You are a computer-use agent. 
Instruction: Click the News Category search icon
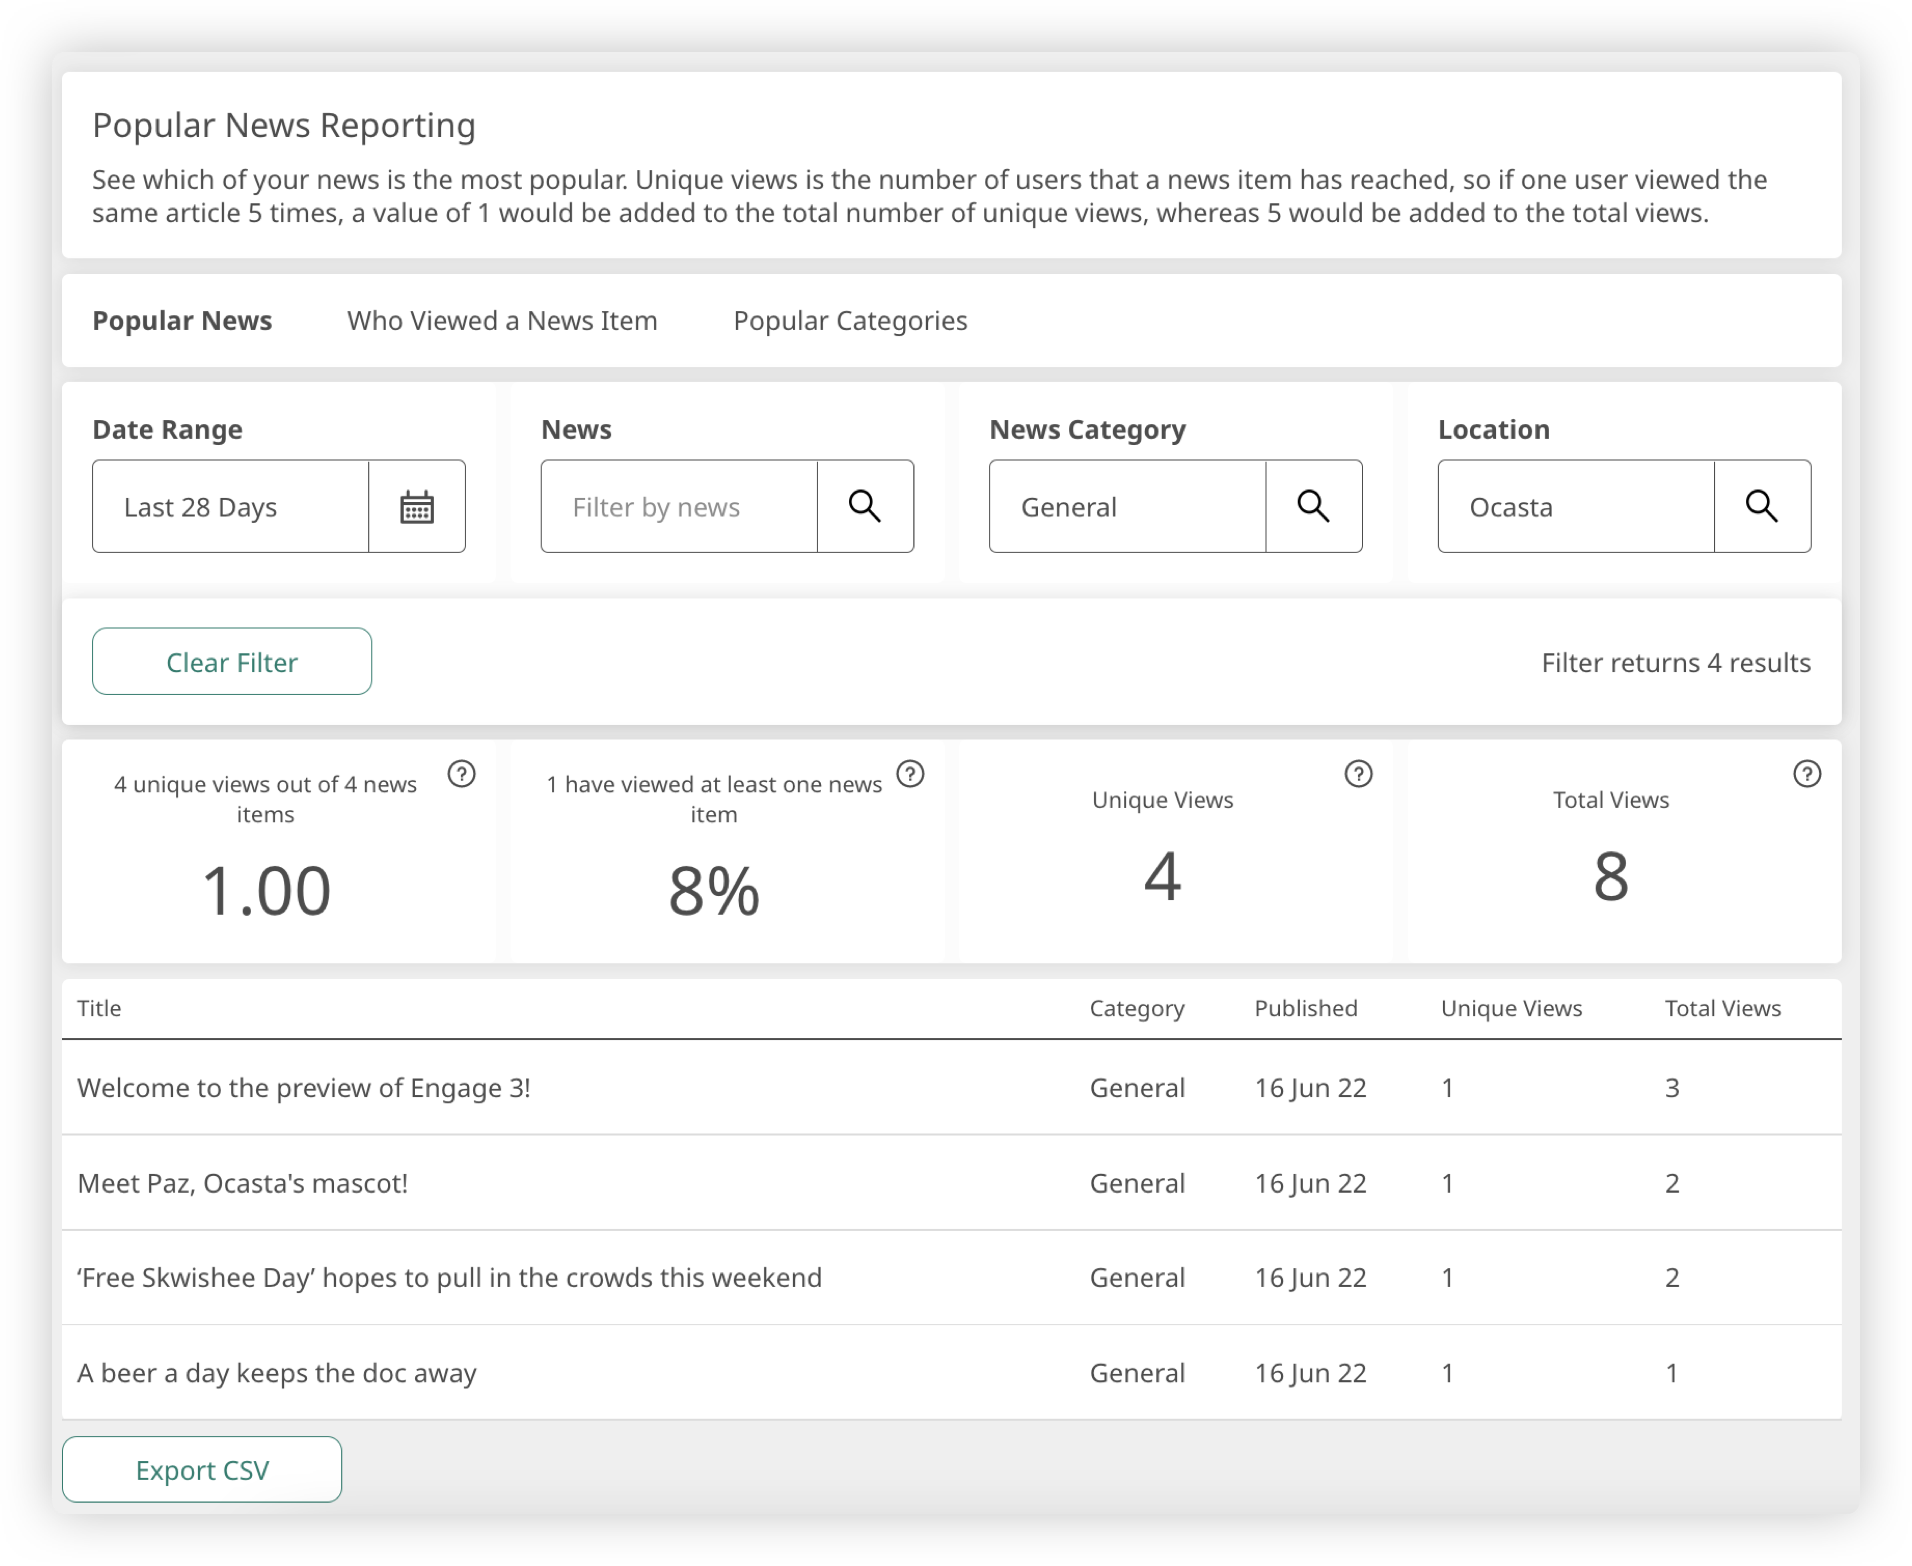(1313, 507)
